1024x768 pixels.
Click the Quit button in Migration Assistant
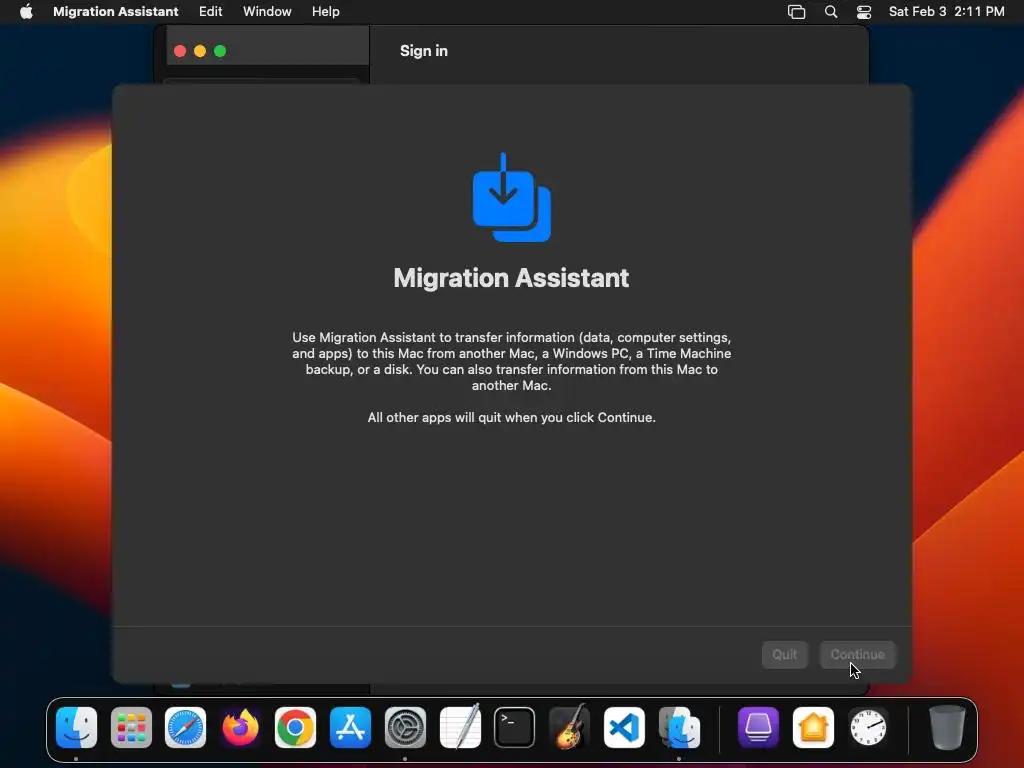click(784, 654)
